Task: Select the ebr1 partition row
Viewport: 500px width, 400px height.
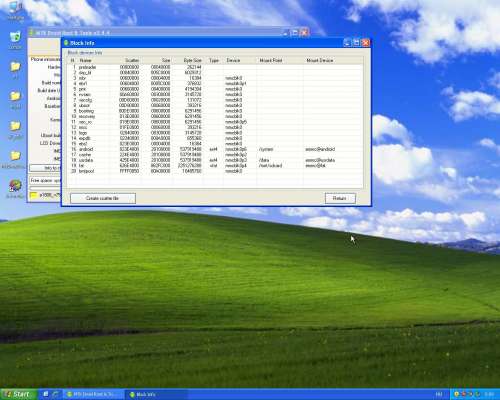Action: [215, 83]
